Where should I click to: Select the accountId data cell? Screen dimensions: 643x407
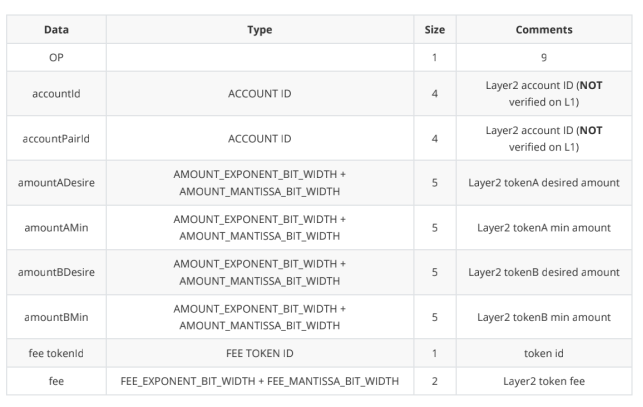[56, 94]
